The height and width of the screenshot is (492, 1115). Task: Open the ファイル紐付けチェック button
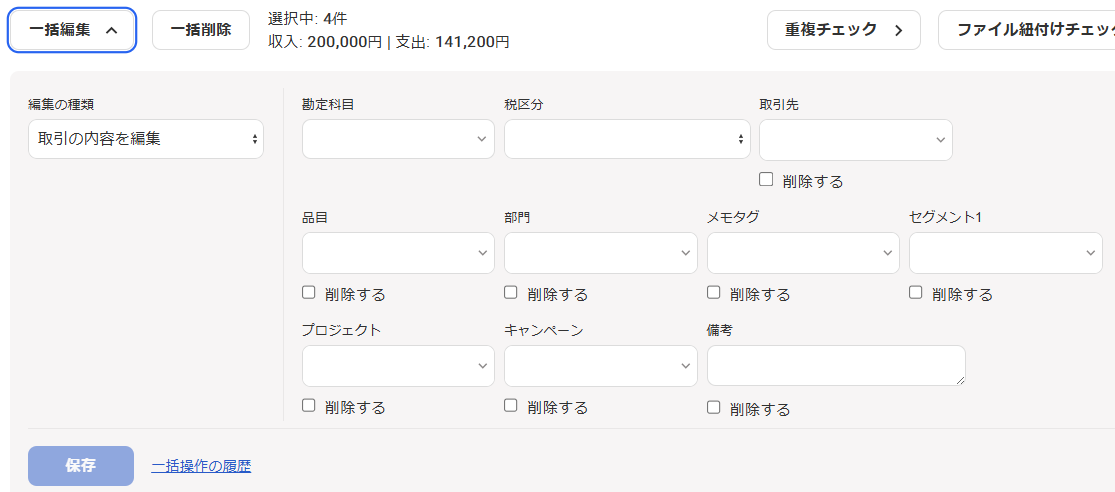tap(1030, 30)
